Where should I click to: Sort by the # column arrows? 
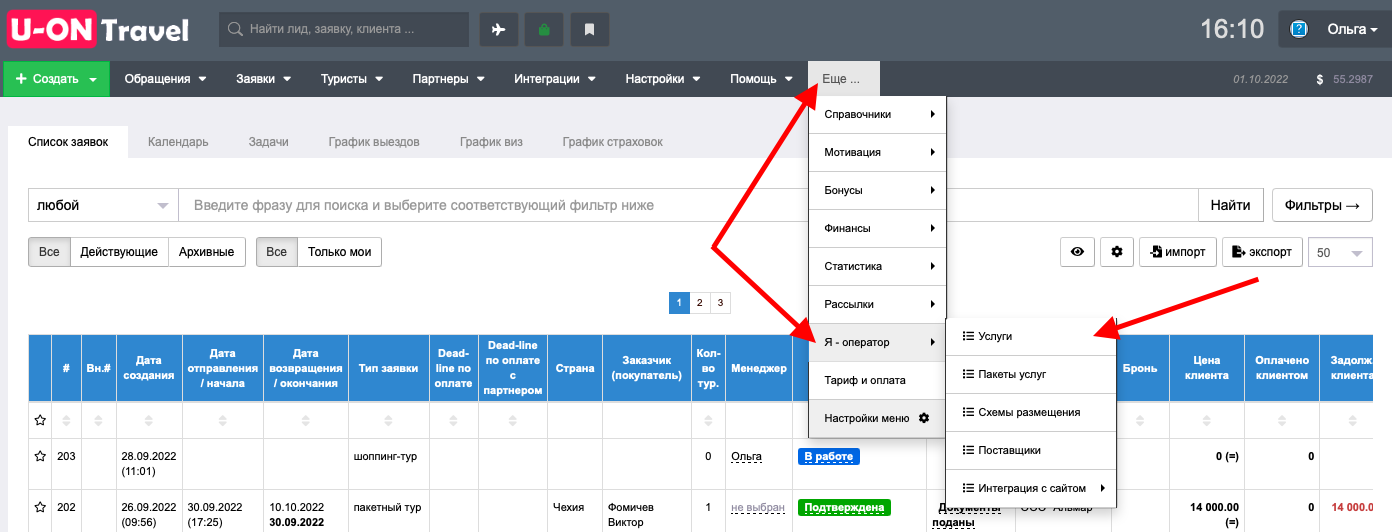pos(66,420)
